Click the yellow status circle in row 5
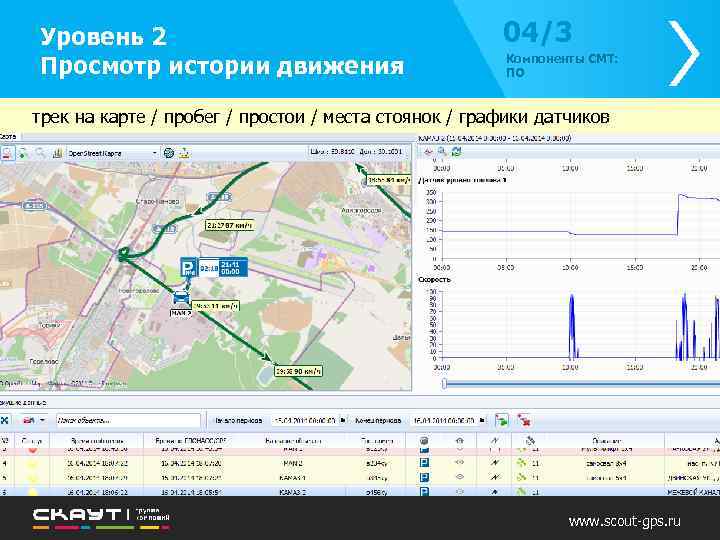Screen dimensions: 720x540 tap(33, 478)
